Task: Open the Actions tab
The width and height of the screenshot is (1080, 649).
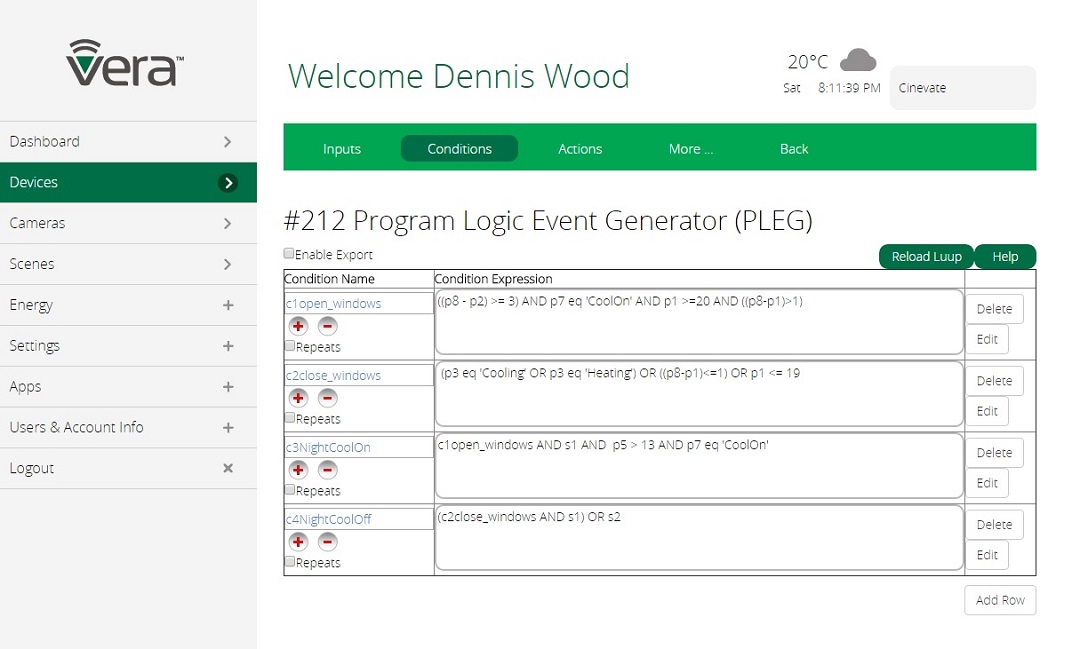Action: (x=580, y=149)
